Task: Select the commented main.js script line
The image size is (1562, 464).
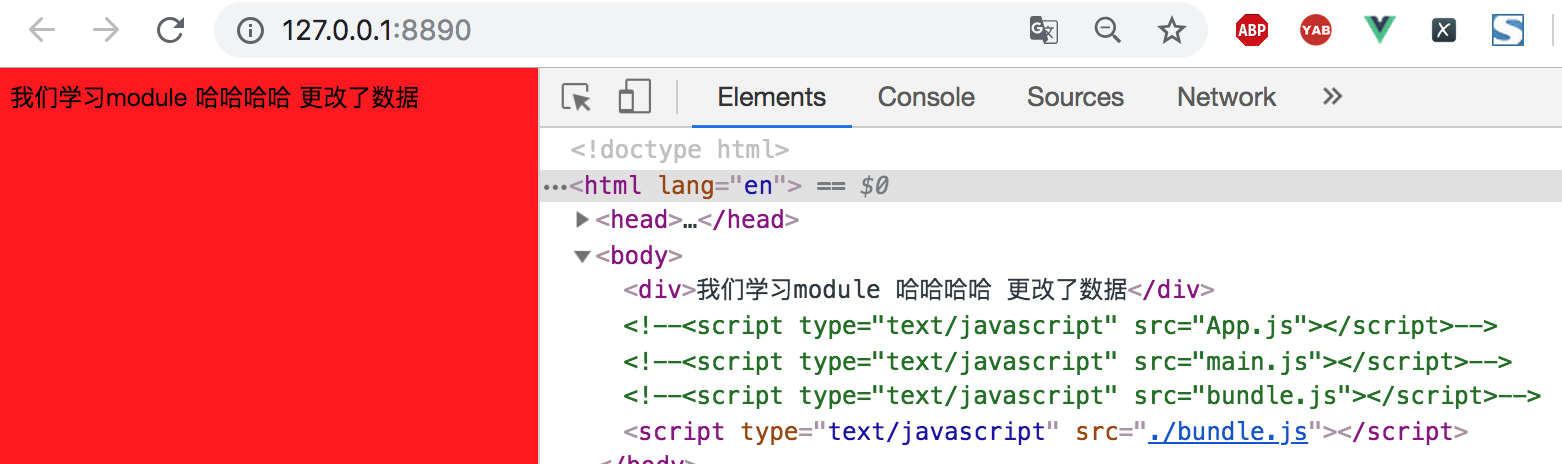Action: tap(1067, 362)
